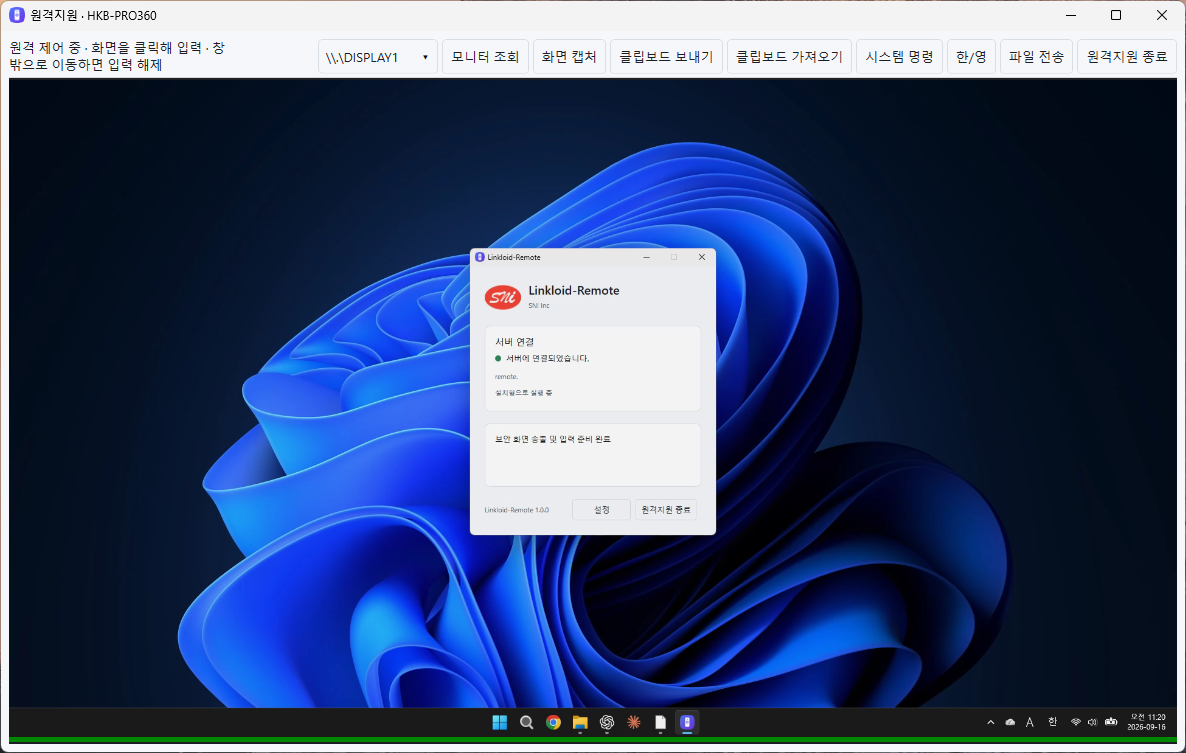Expand remote system tray hidden icons chevron
The image size is (1186, 753).
click(x=991, y=723)
